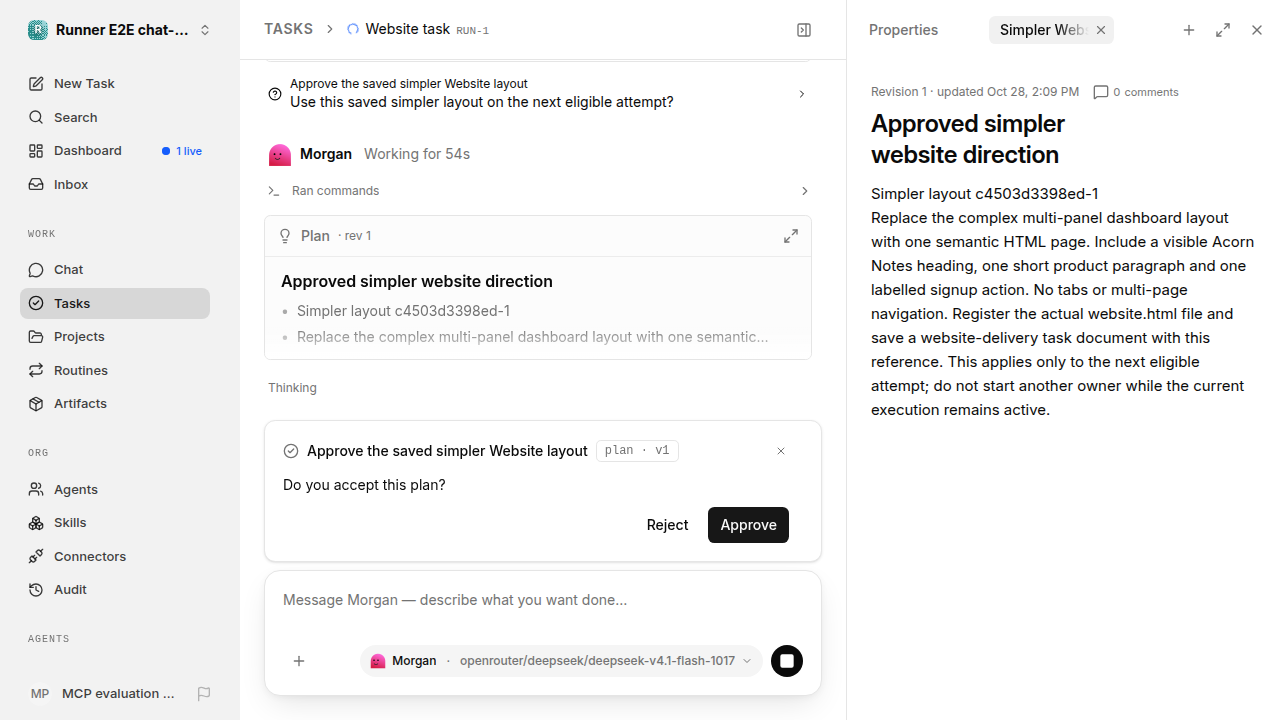The image size is (1280, 720).
Task: Go to TASKS breadcrumb link
Action: point(288,29)
